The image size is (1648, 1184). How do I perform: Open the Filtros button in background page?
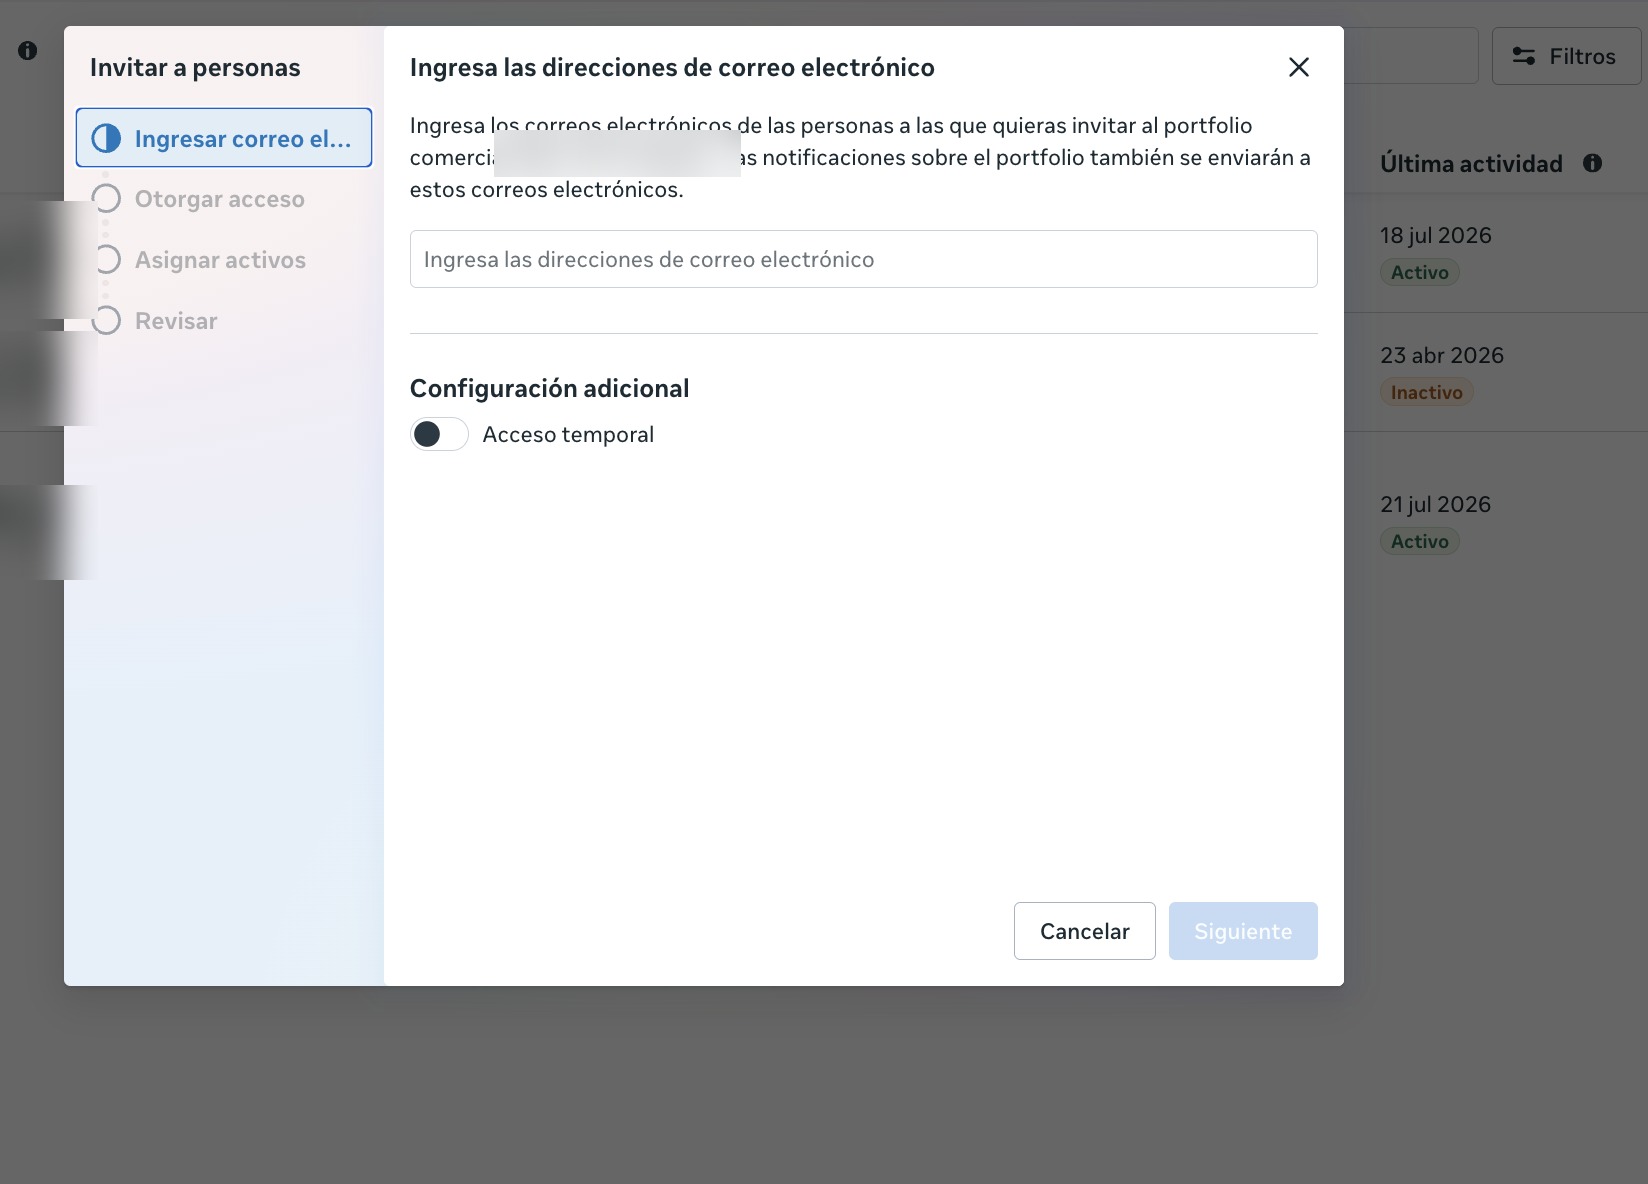1566,56
